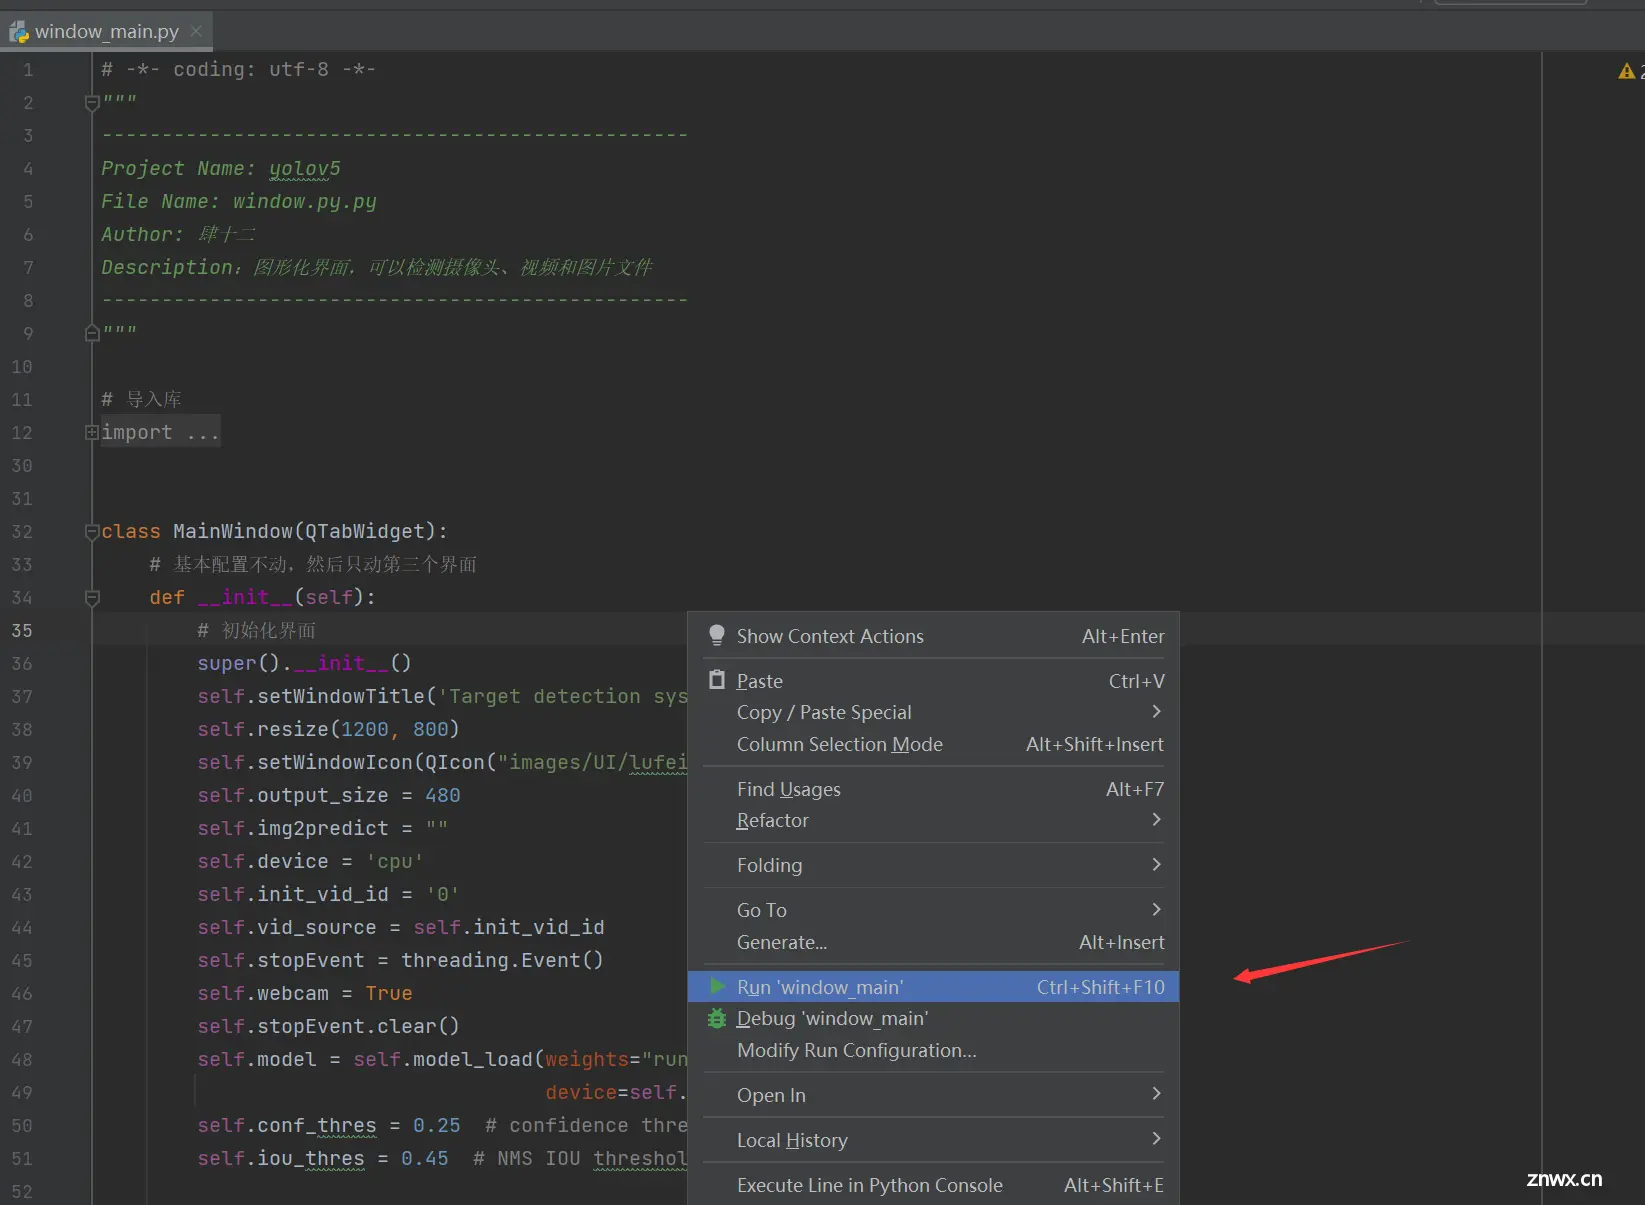Click 'self.vid_source = self.init_vid_id' line

click(401, 928)
